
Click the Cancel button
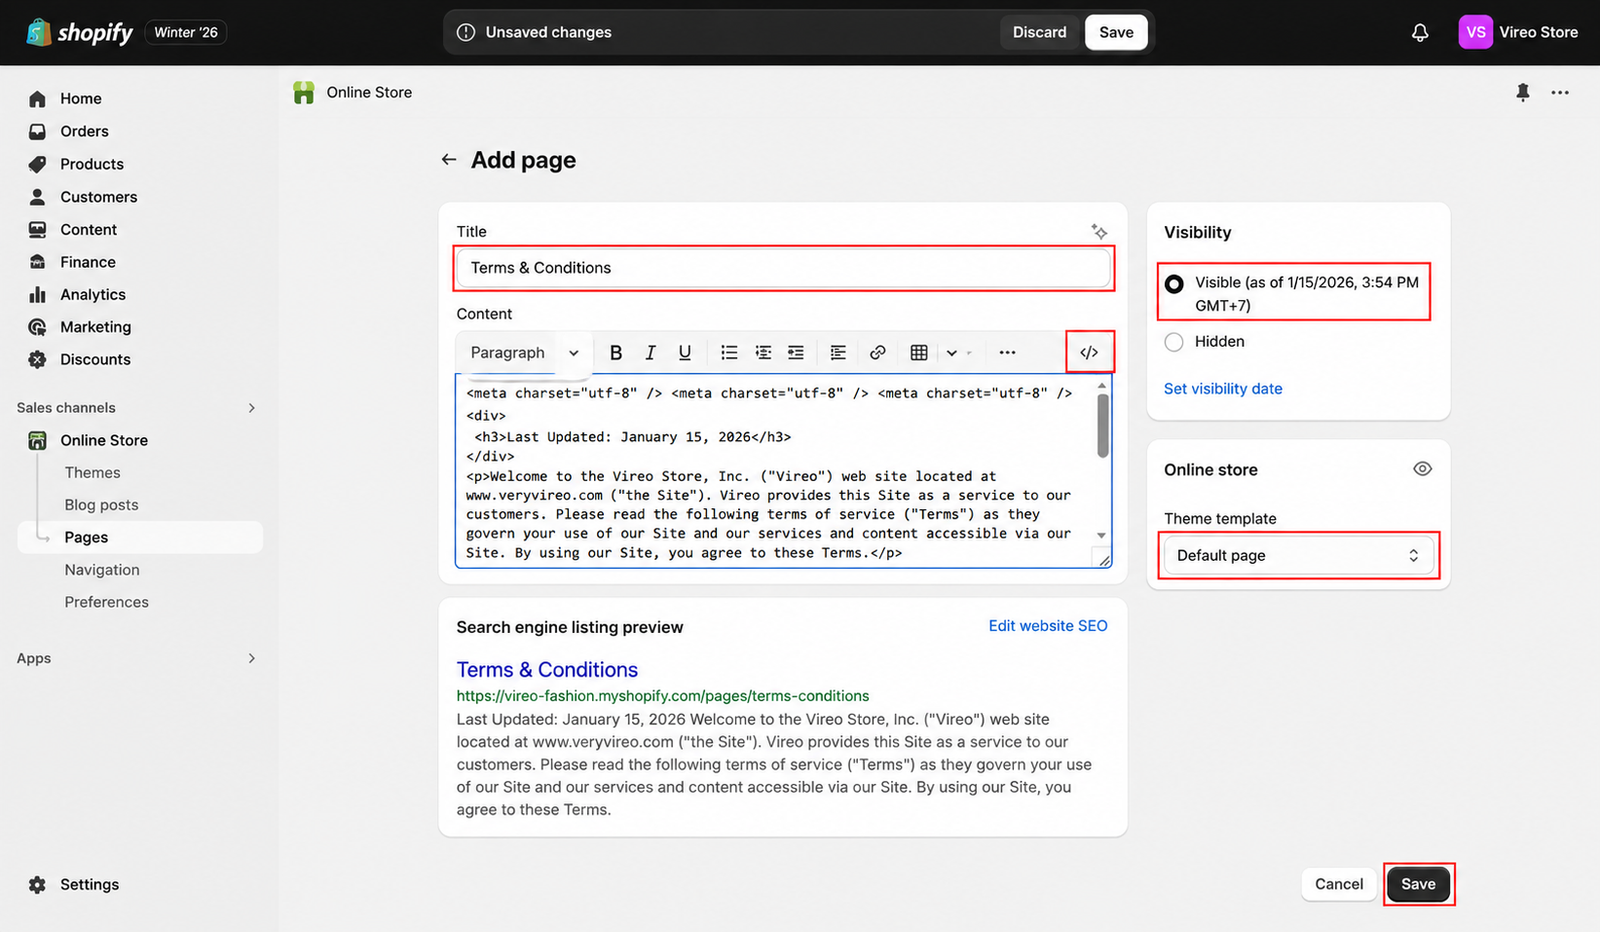[x=1339, y=884]
